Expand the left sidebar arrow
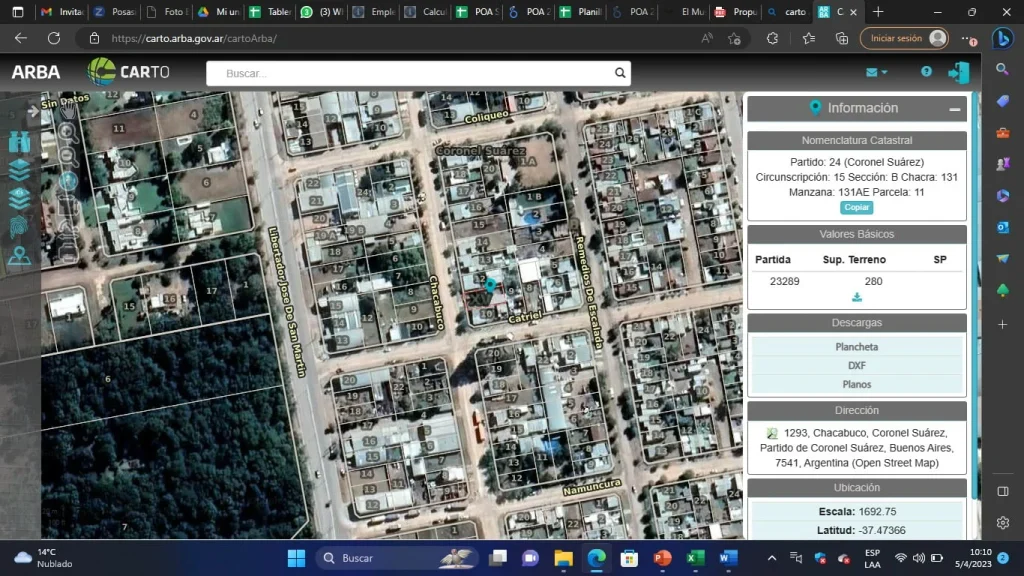1024x576 pixels. pos(33,112)
